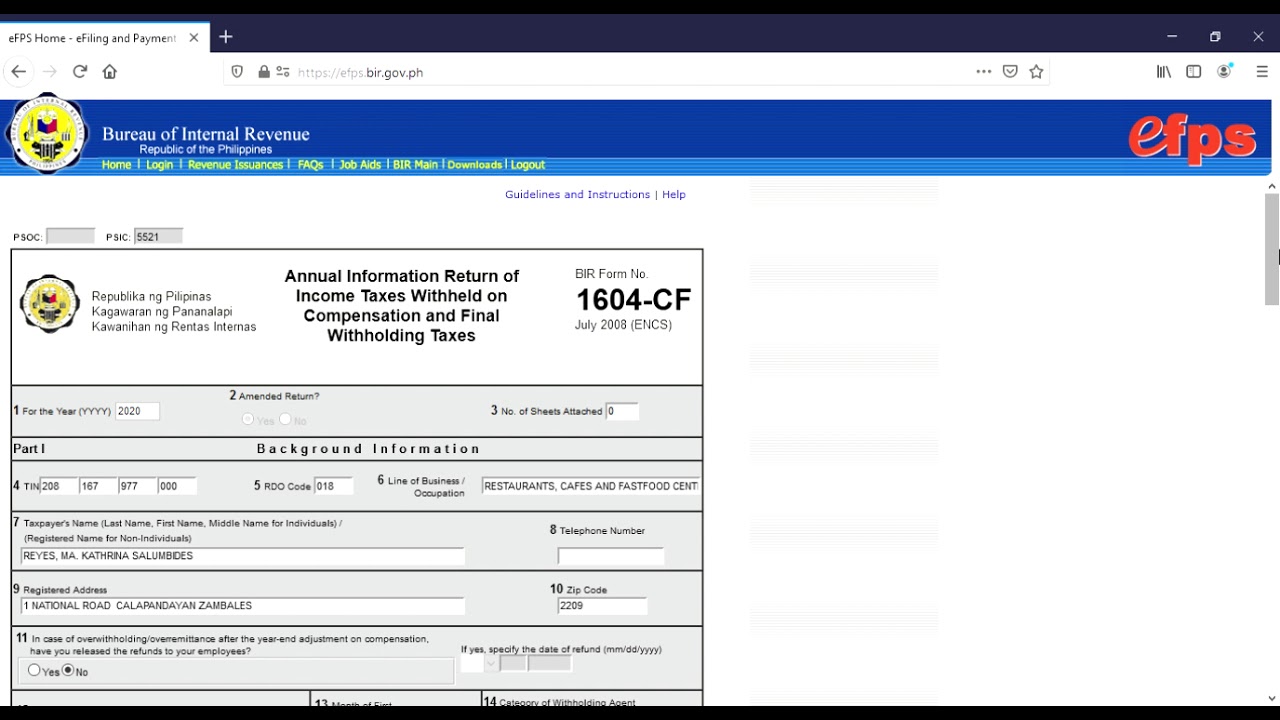The image size is (1280, 720).
Task: Open the BIR Main menu link
Action: [415, 165]
